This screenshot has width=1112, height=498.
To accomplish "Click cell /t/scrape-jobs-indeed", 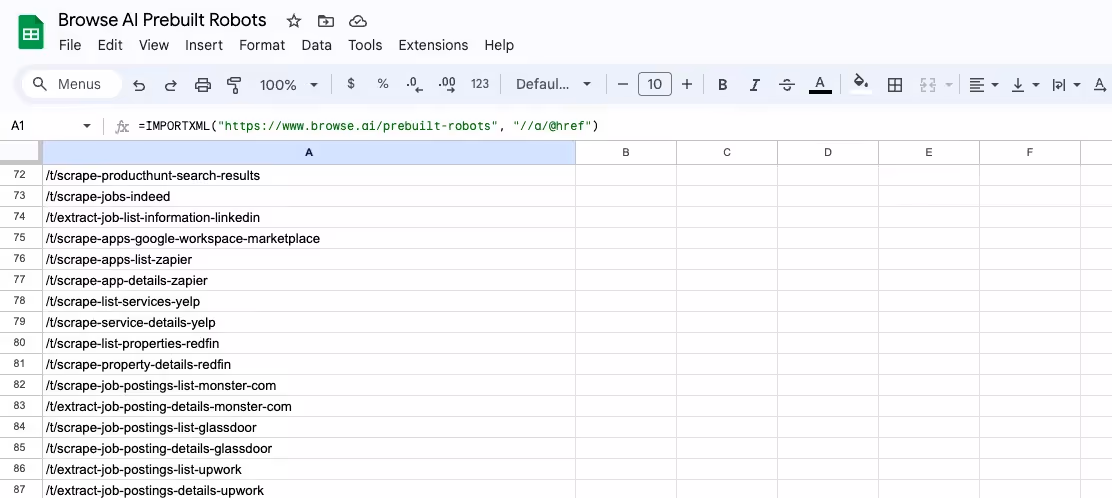I will [308, 197].
